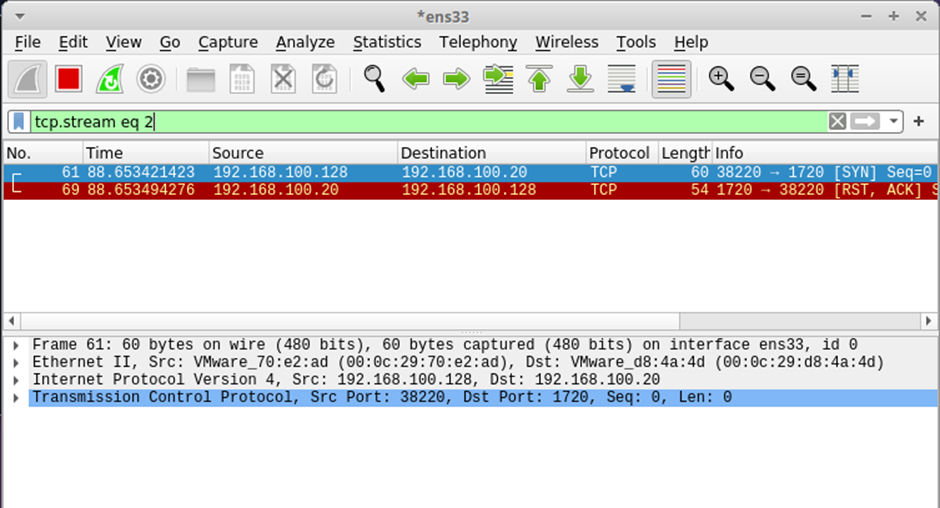Clear the display filter
Screen dimensions: 940x508
[x=837, y=122]
